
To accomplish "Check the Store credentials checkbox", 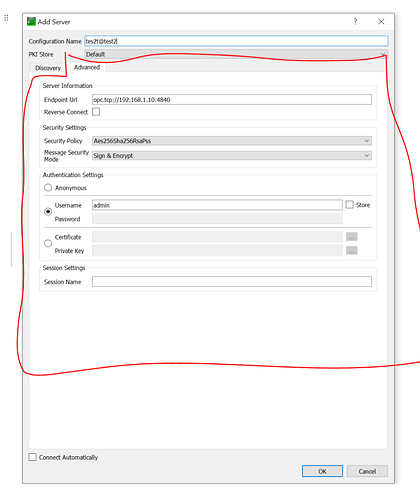I will (349, 205).
